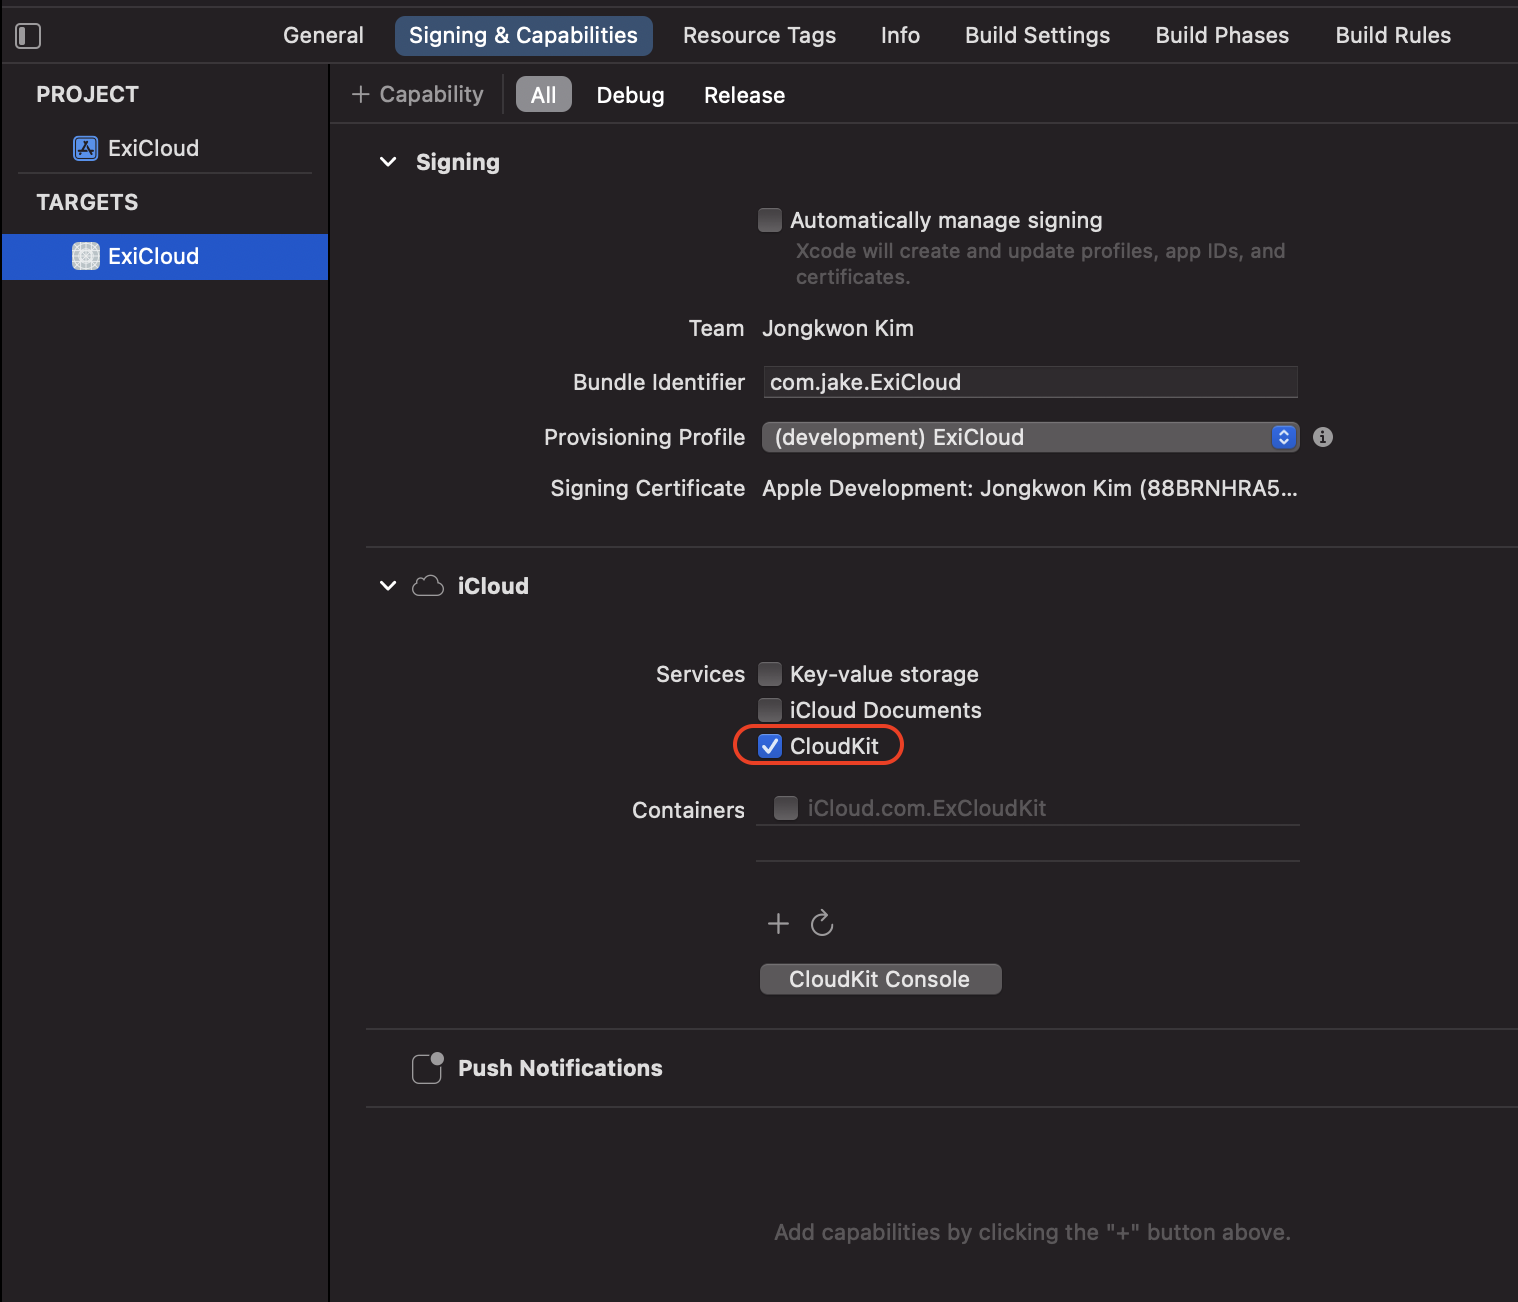The height and width of the screenshot is (1302, 1518).
Task: Check iCloud Documents service
Action: pyautogui.click(x=770, y=710)
